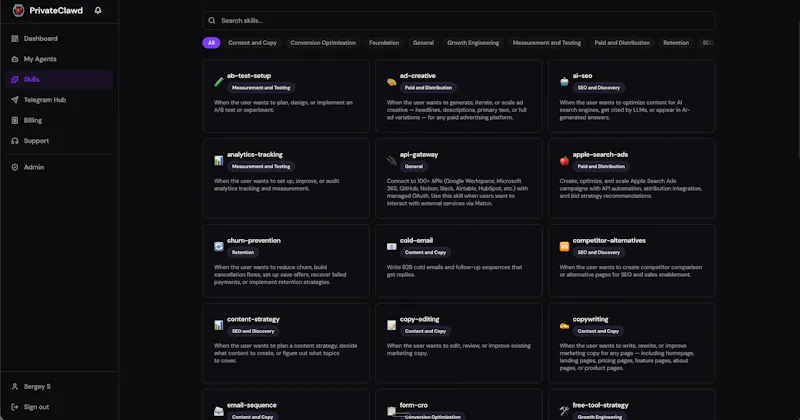This screenshot has height=420, width=800.
Task: Open ai-seo skill title
Action: [x=582, y=76]
